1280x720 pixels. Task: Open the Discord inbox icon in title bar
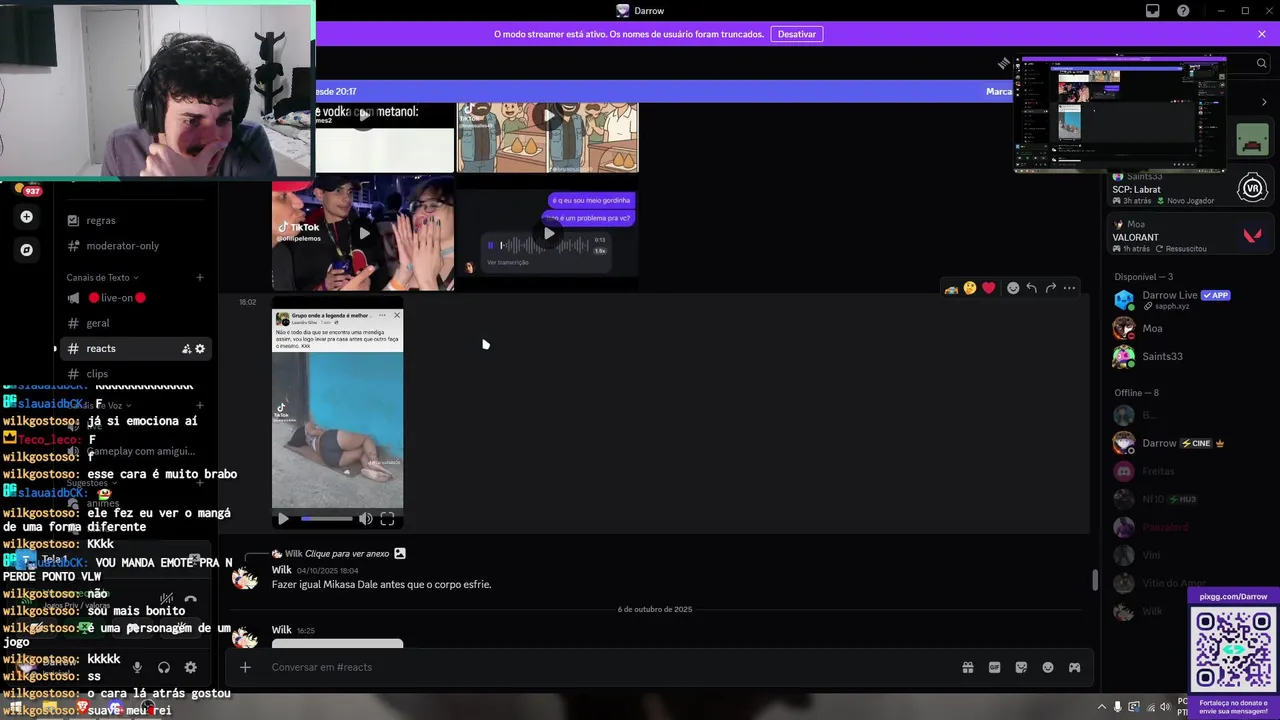click(x=1153, y=11)
